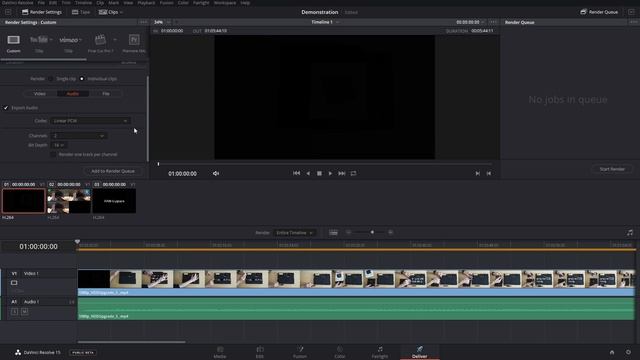Open the Workspace menu
Screen dimensions: 640x360
click(x=225, y=3)
